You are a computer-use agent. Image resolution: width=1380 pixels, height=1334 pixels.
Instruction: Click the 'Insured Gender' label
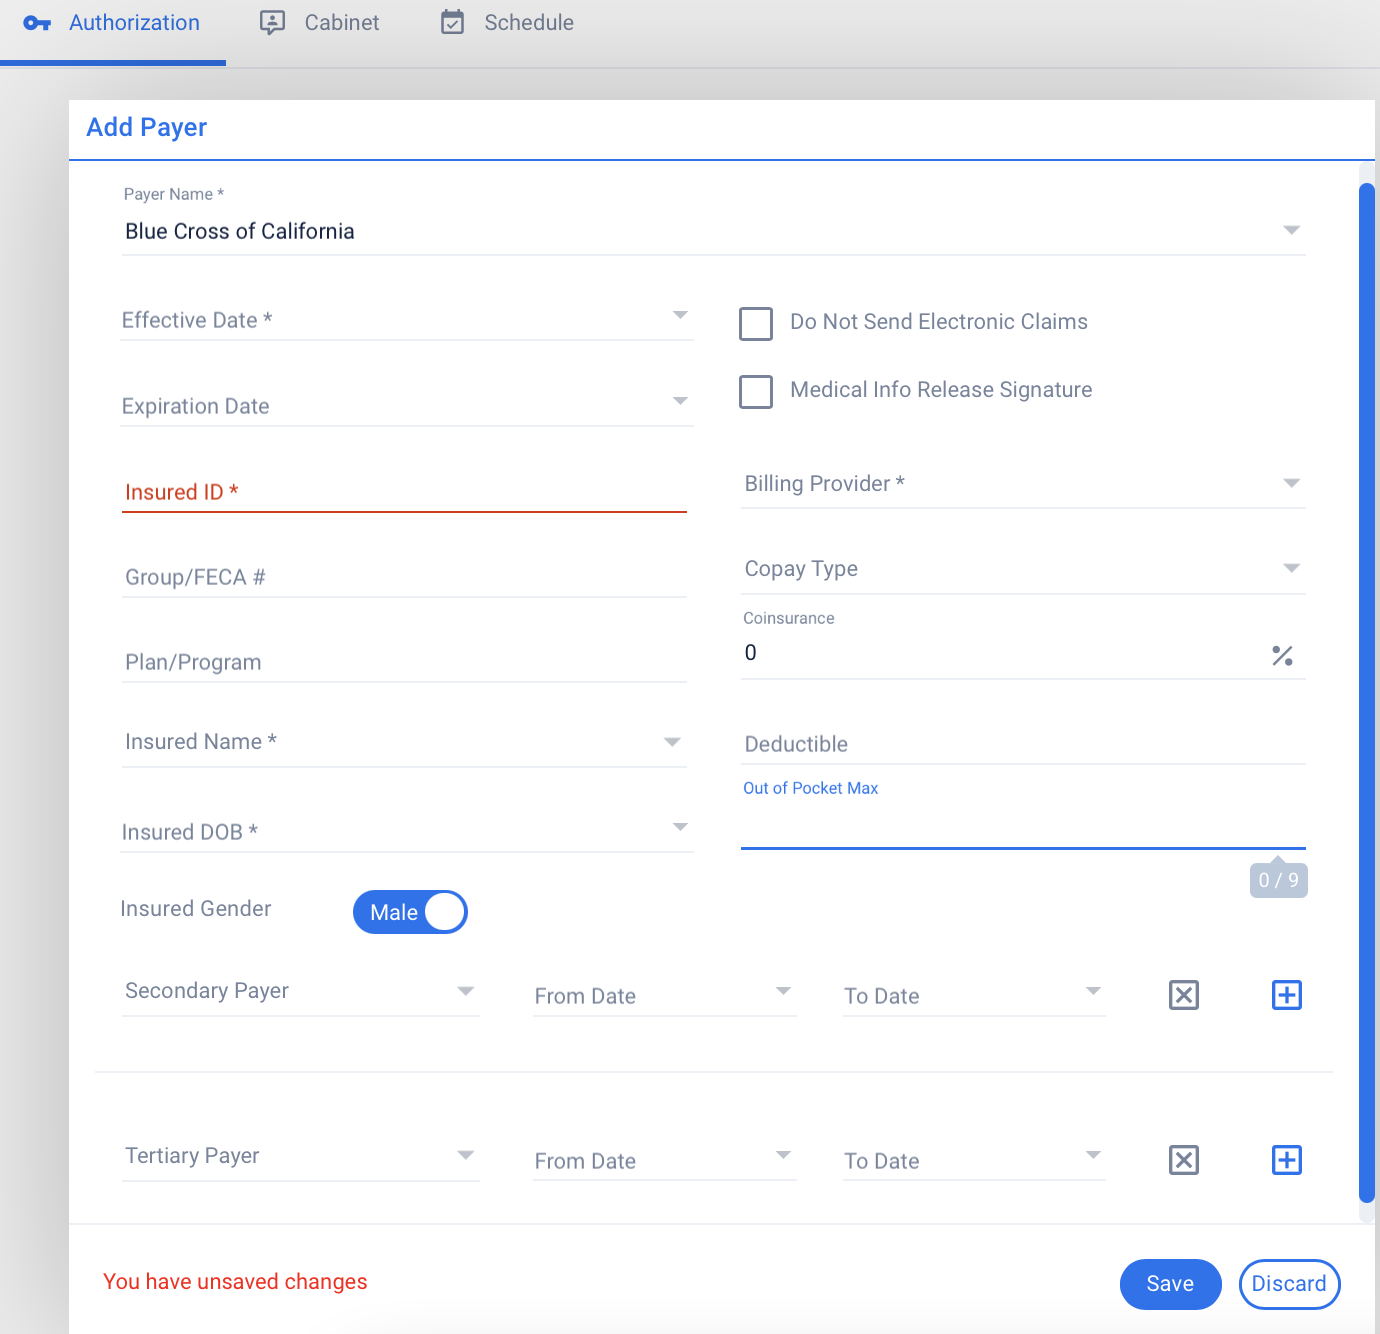pyautogui.click(x=196, y=909)
